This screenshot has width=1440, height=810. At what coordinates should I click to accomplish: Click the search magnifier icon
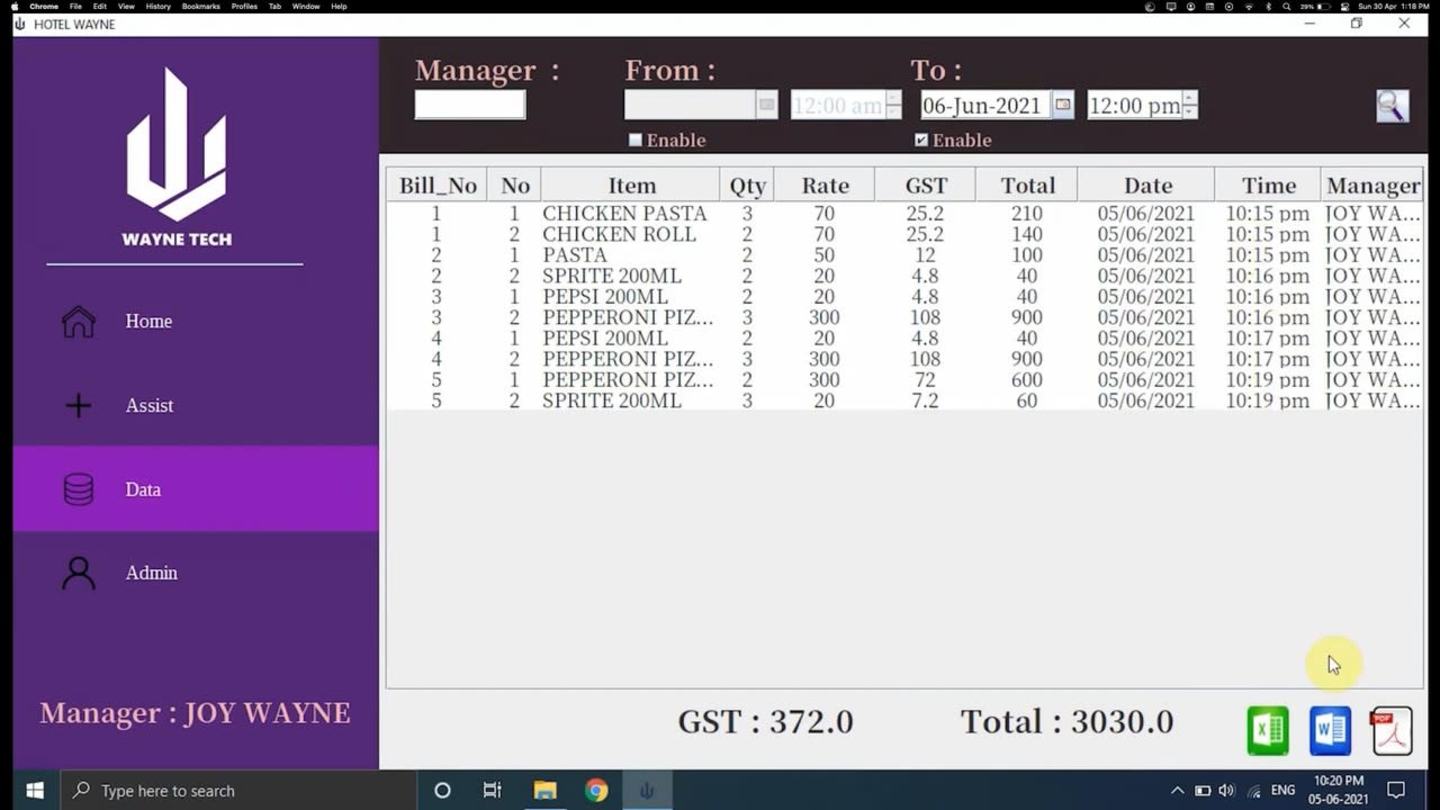pos(1392,105)
